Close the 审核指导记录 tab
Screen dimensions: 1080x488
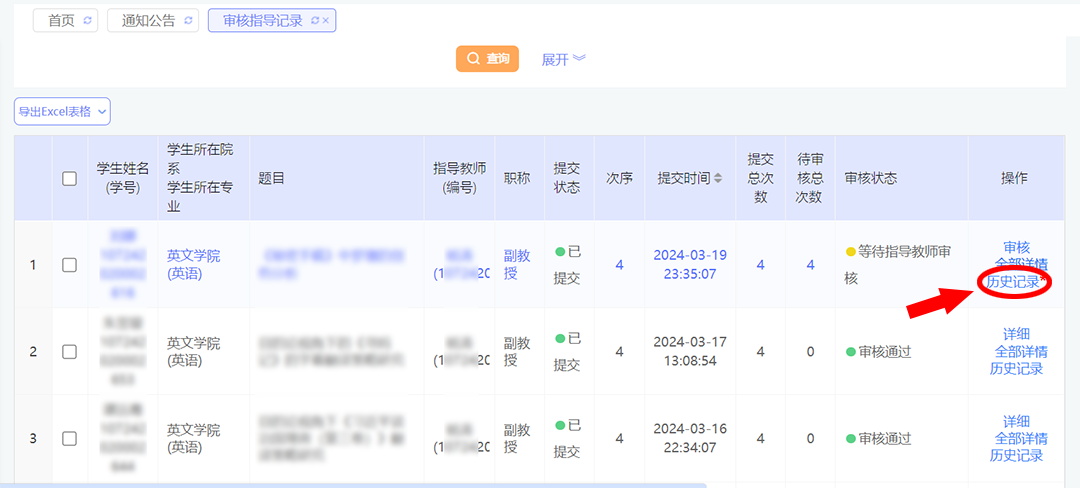(327, 21)
